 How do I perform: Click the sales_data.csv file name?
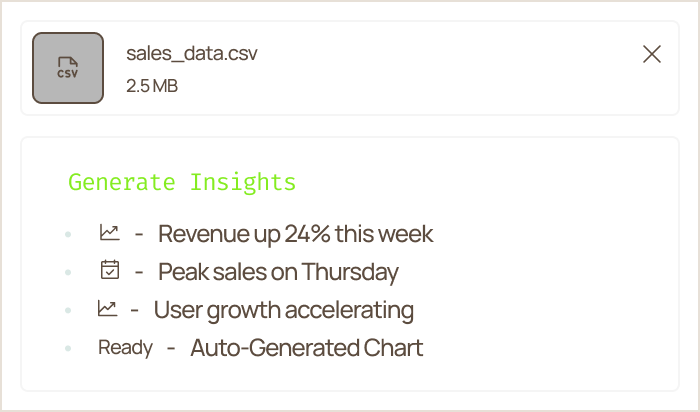(192, 54)
